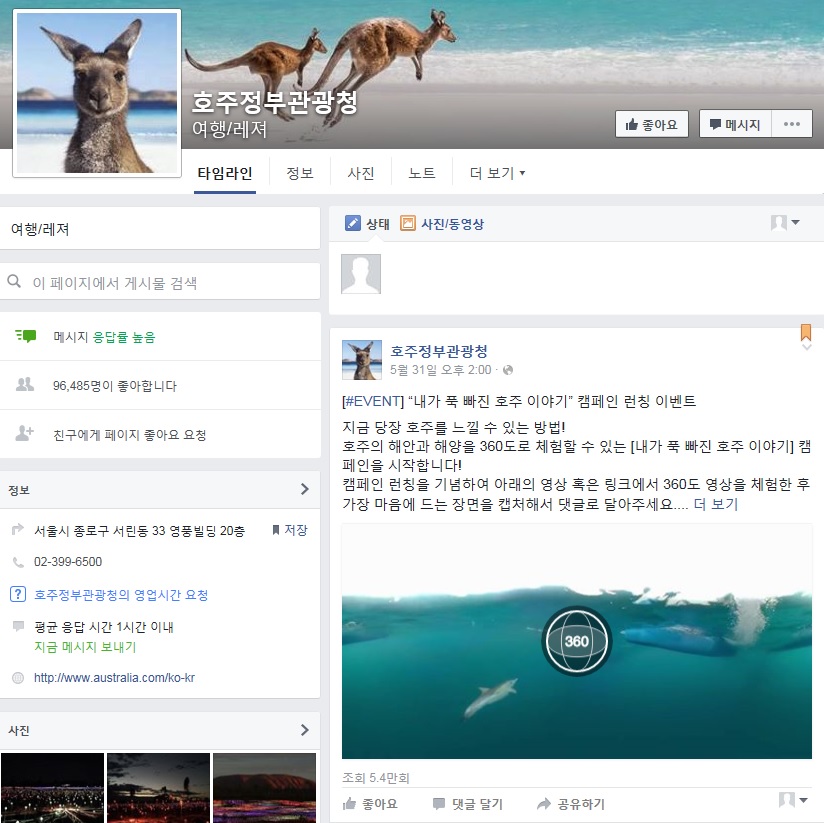Select the 정보 tab
Screen dimensions: 824x823
click(300, 173)
